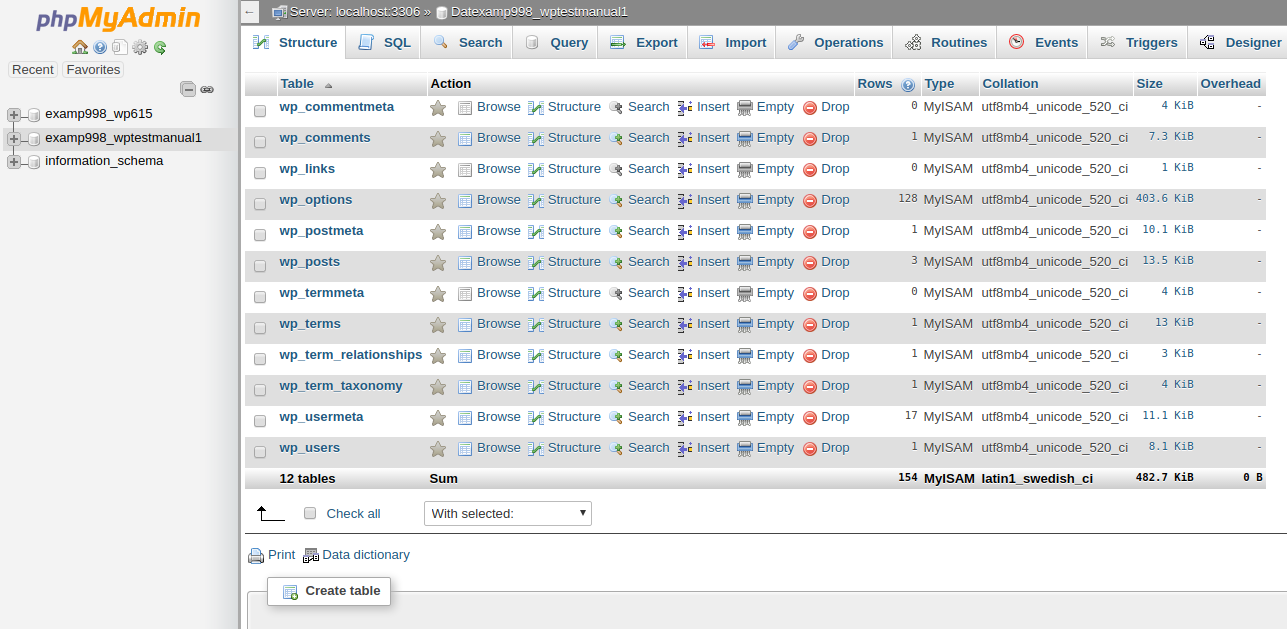1287x629 pixels.
Task: Click the phpMyAdmin logo
Action: point(119,20)
